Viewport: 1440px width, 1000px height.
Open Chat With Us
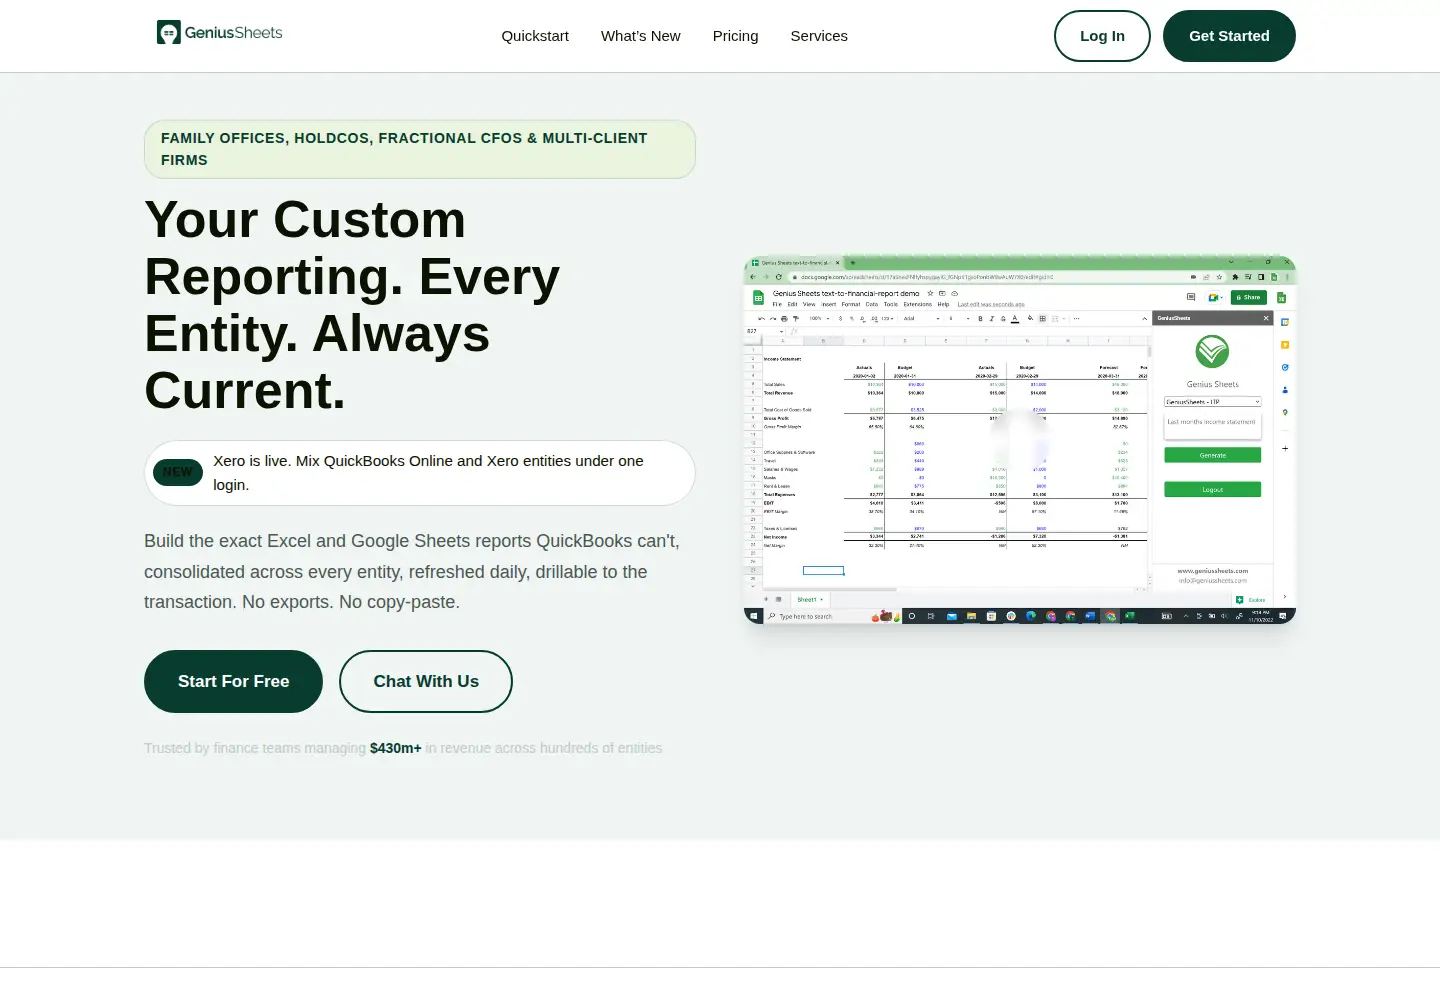(426, 681)
